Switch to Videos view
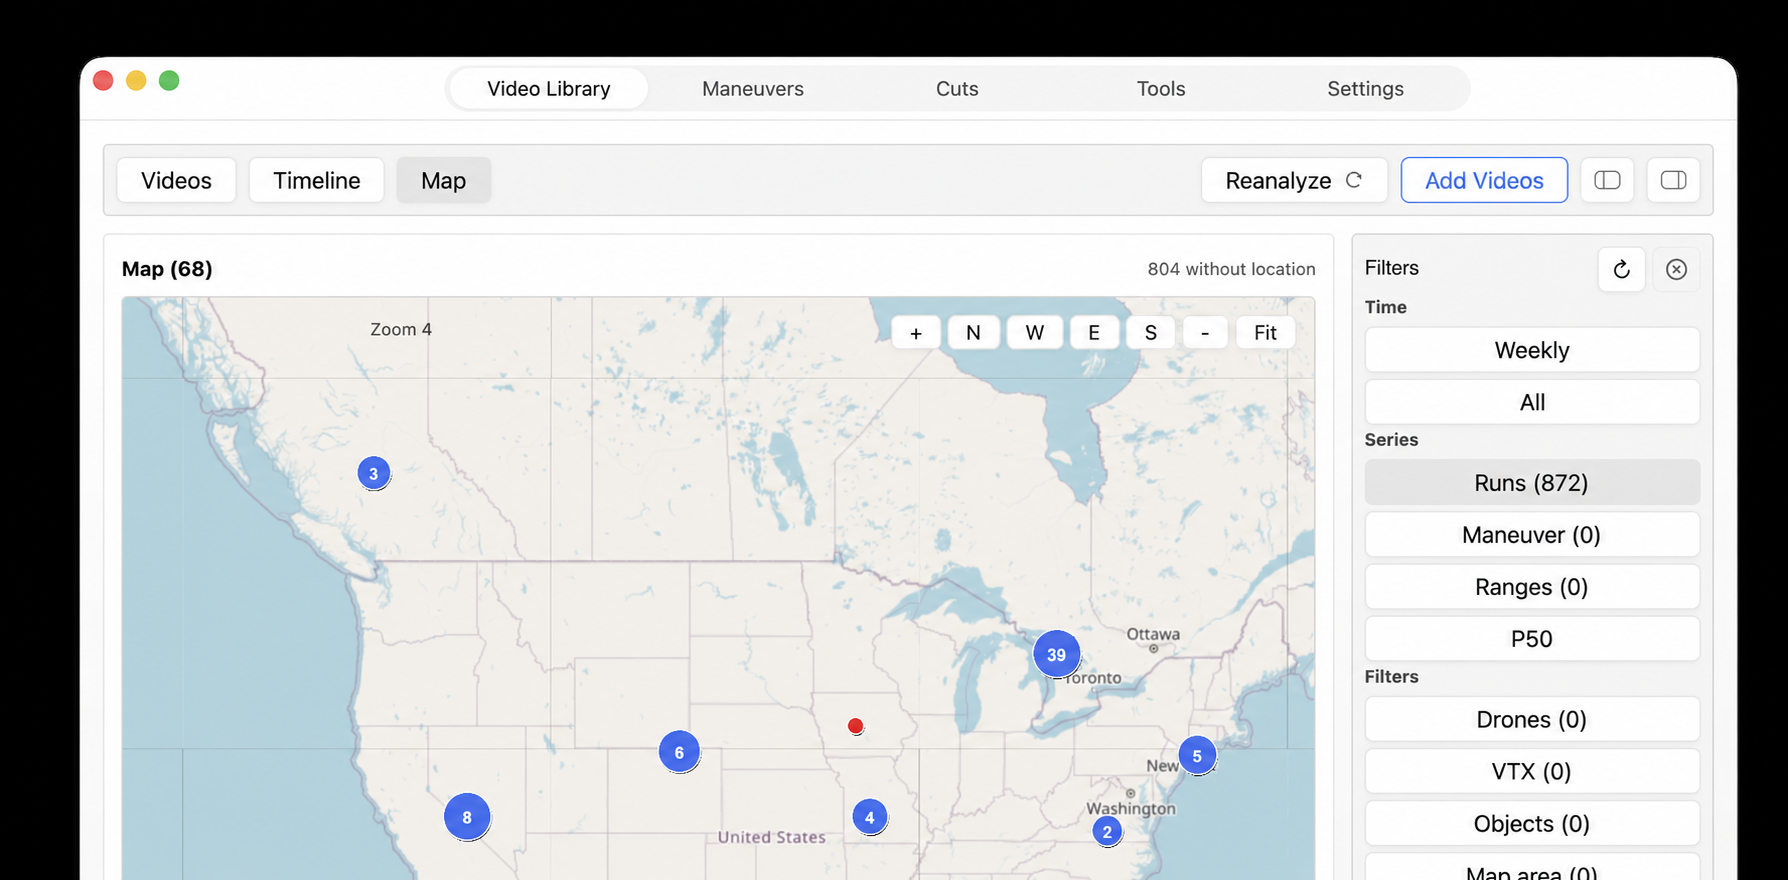Screen dimensions: 1788x880 tap(176, 180)
